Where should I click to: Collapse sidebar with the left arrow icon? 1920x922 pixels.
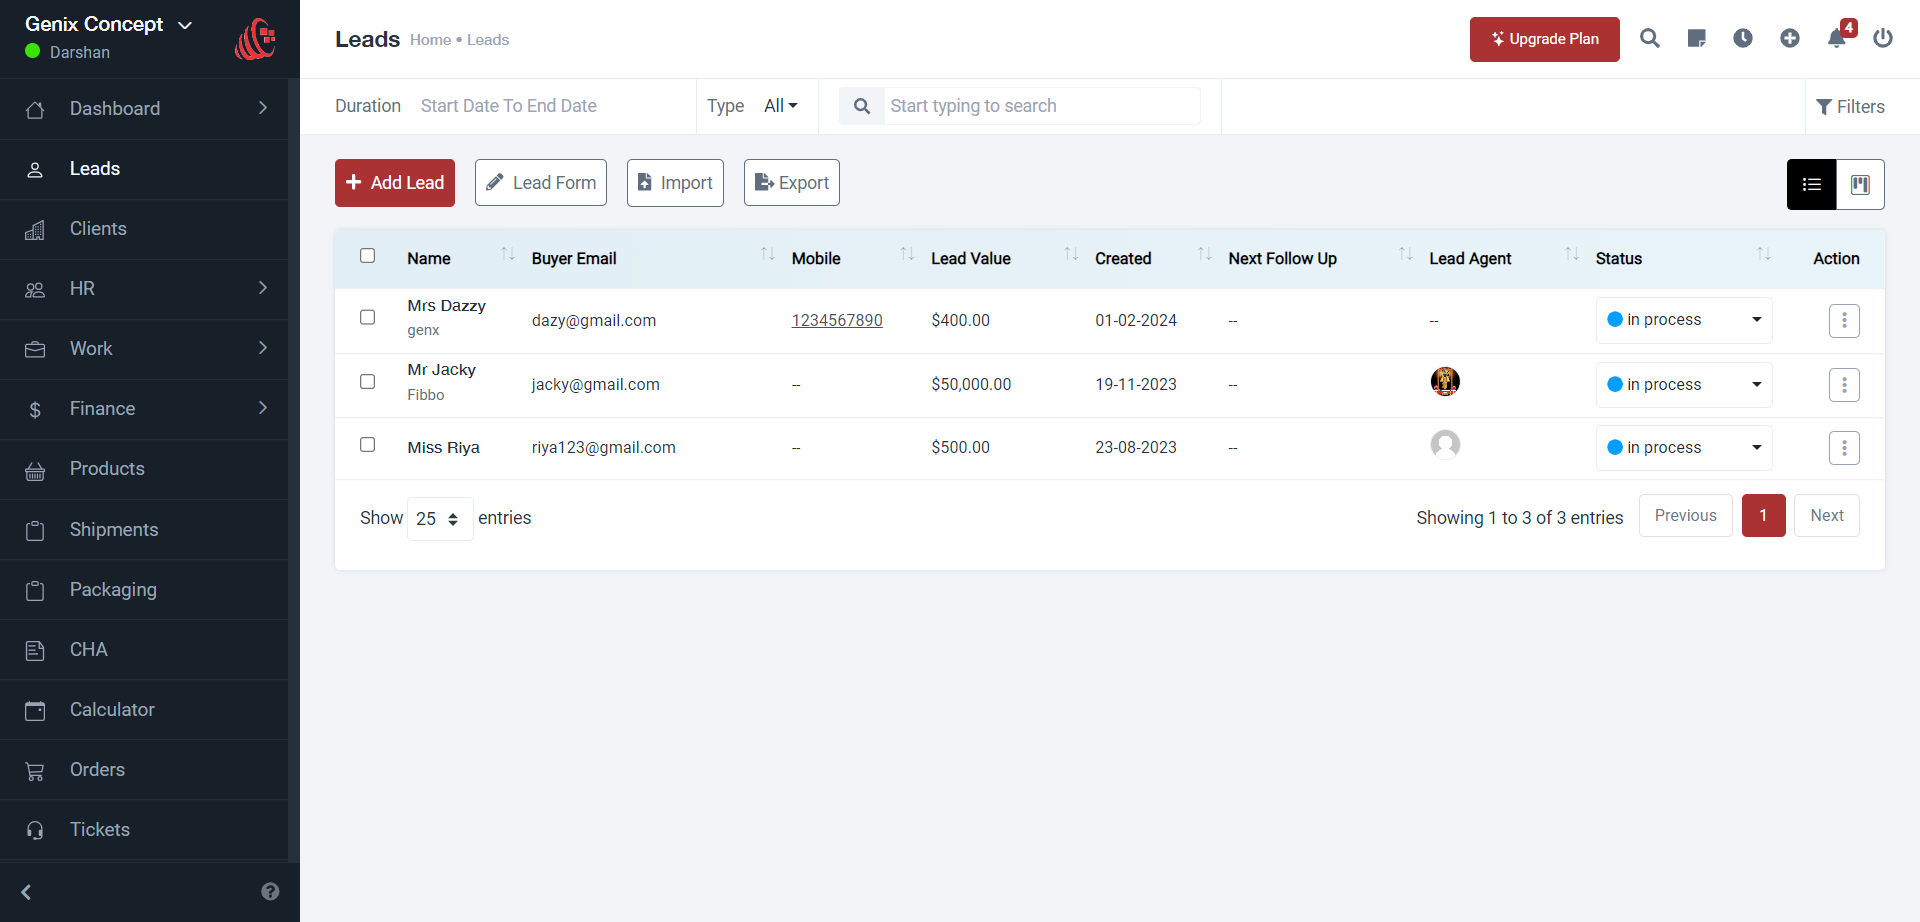27,892
